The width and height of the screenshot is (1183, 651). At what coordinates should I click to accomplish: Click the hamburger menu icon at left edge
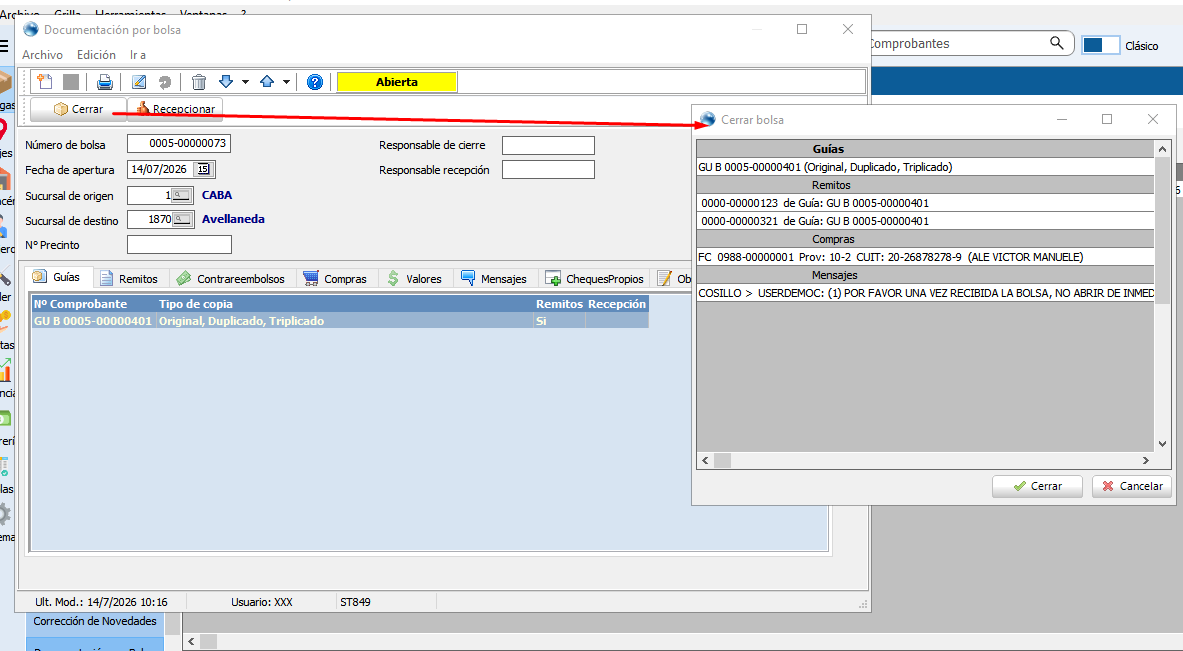click(x=4, y=46)
